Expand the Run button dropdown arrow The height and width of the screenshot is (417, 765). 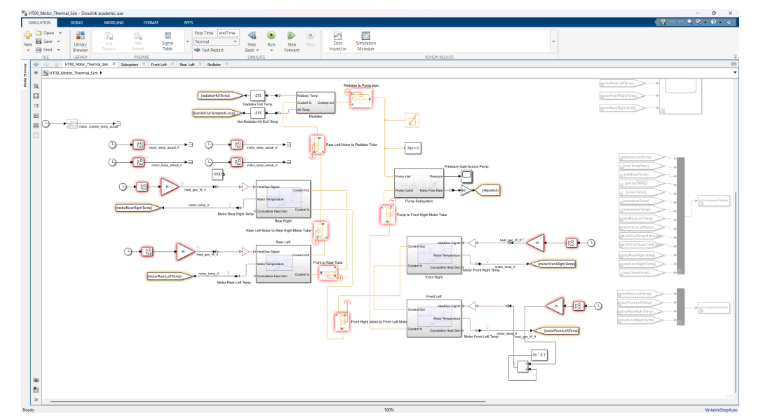point(271,50)
